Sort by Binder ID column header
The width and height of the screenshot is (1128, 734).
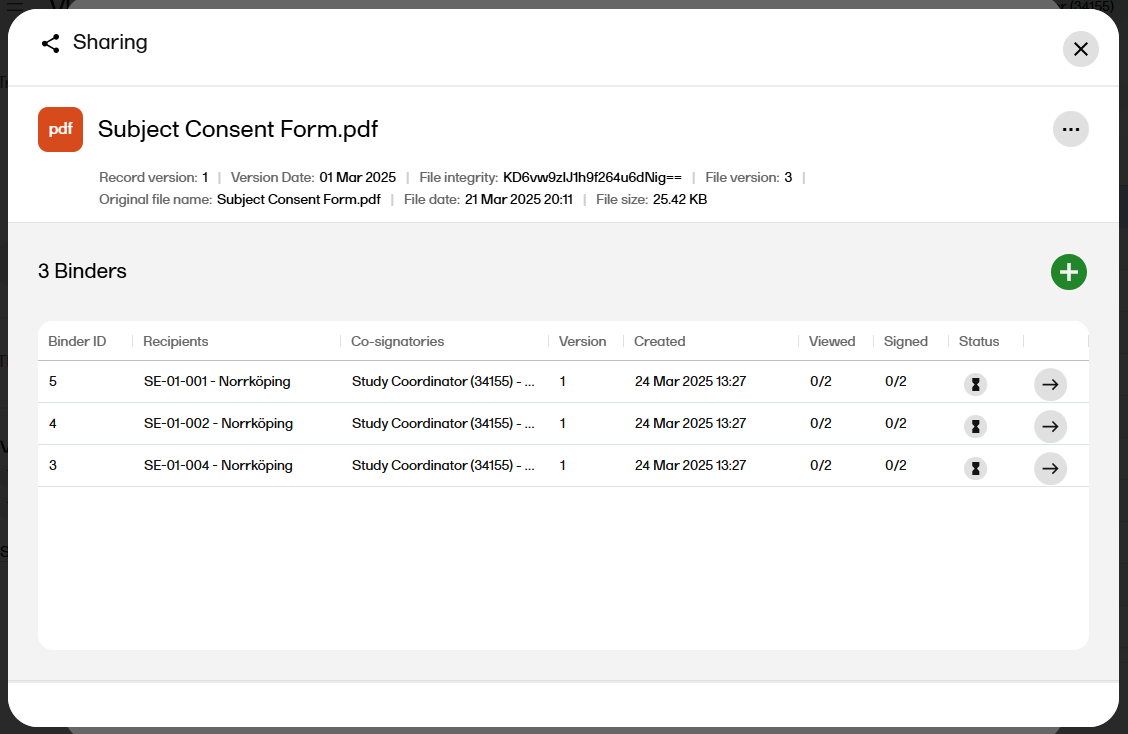[x=77, y=341]
